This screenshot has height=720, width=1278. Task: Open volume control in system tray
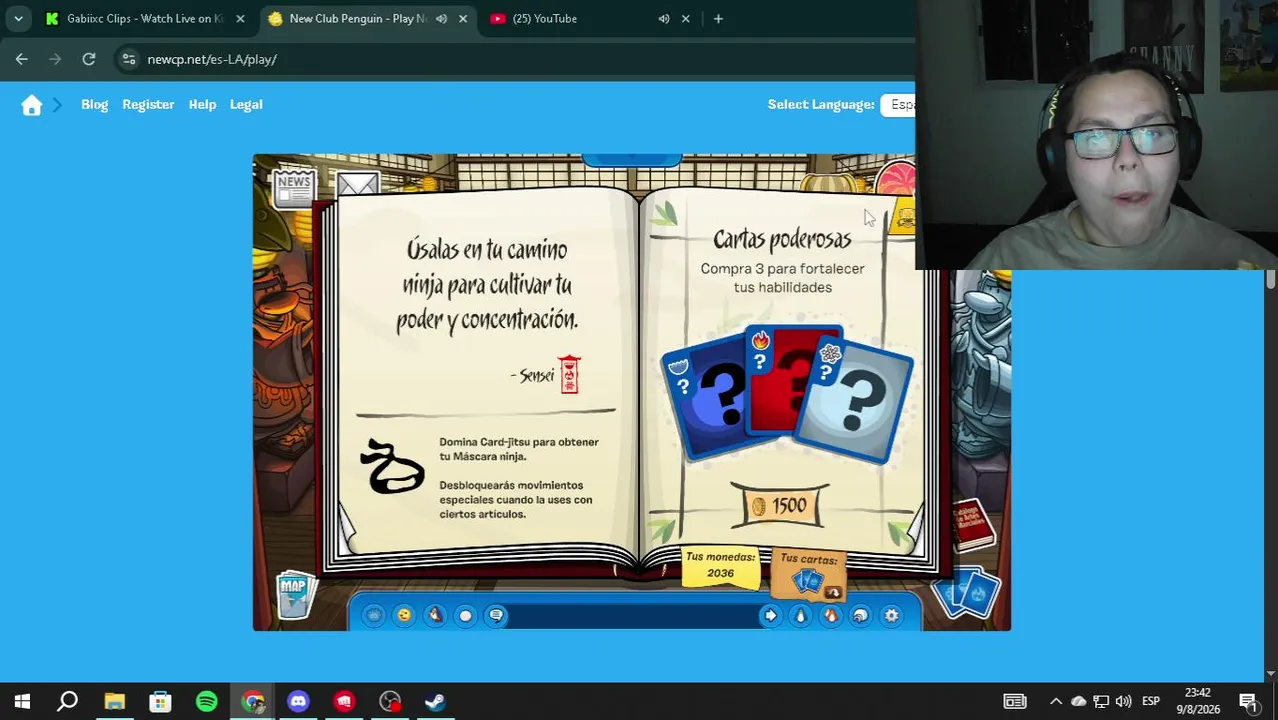point(1123,701)
